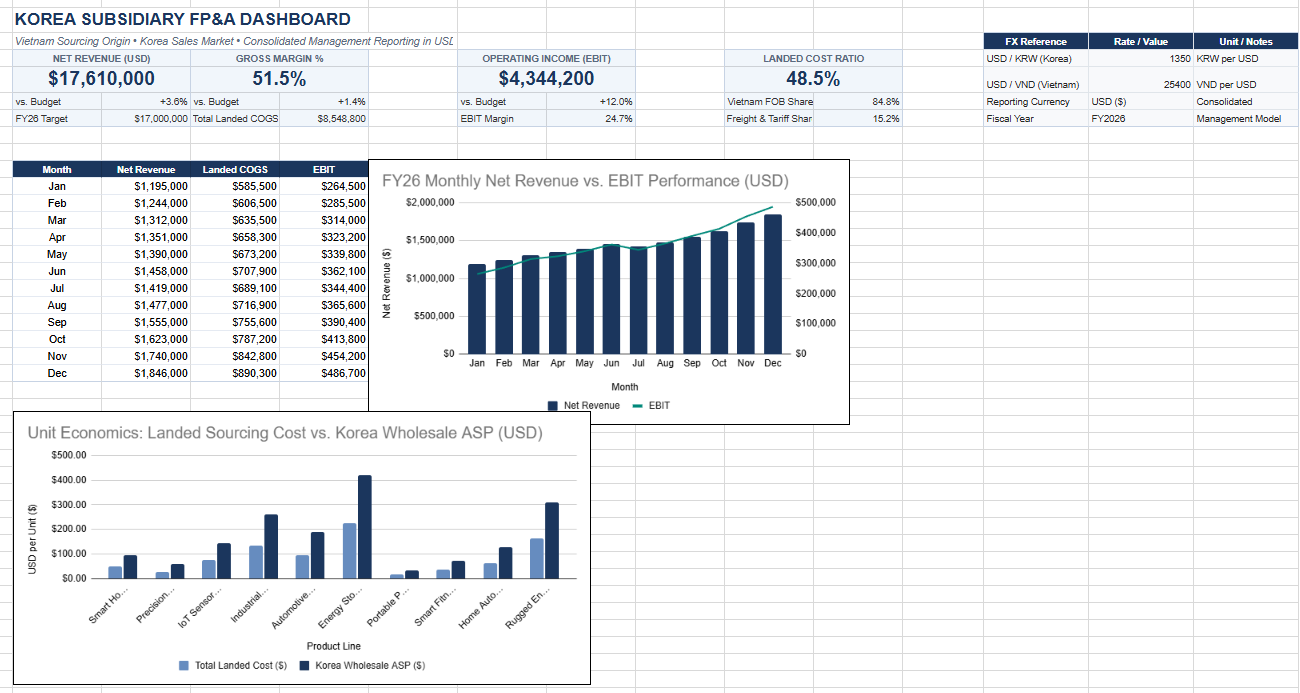The height and width of the screenshot is (693, 1300).
Task: Select the Gross Margin 51.5% value
Action: (x=279, y=79)
